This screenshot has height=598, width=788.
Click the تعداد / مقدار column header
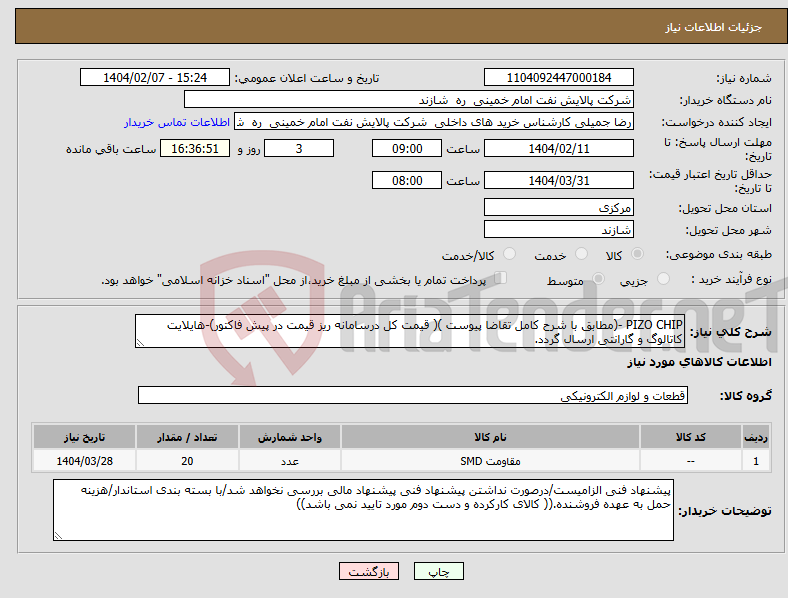187,437
